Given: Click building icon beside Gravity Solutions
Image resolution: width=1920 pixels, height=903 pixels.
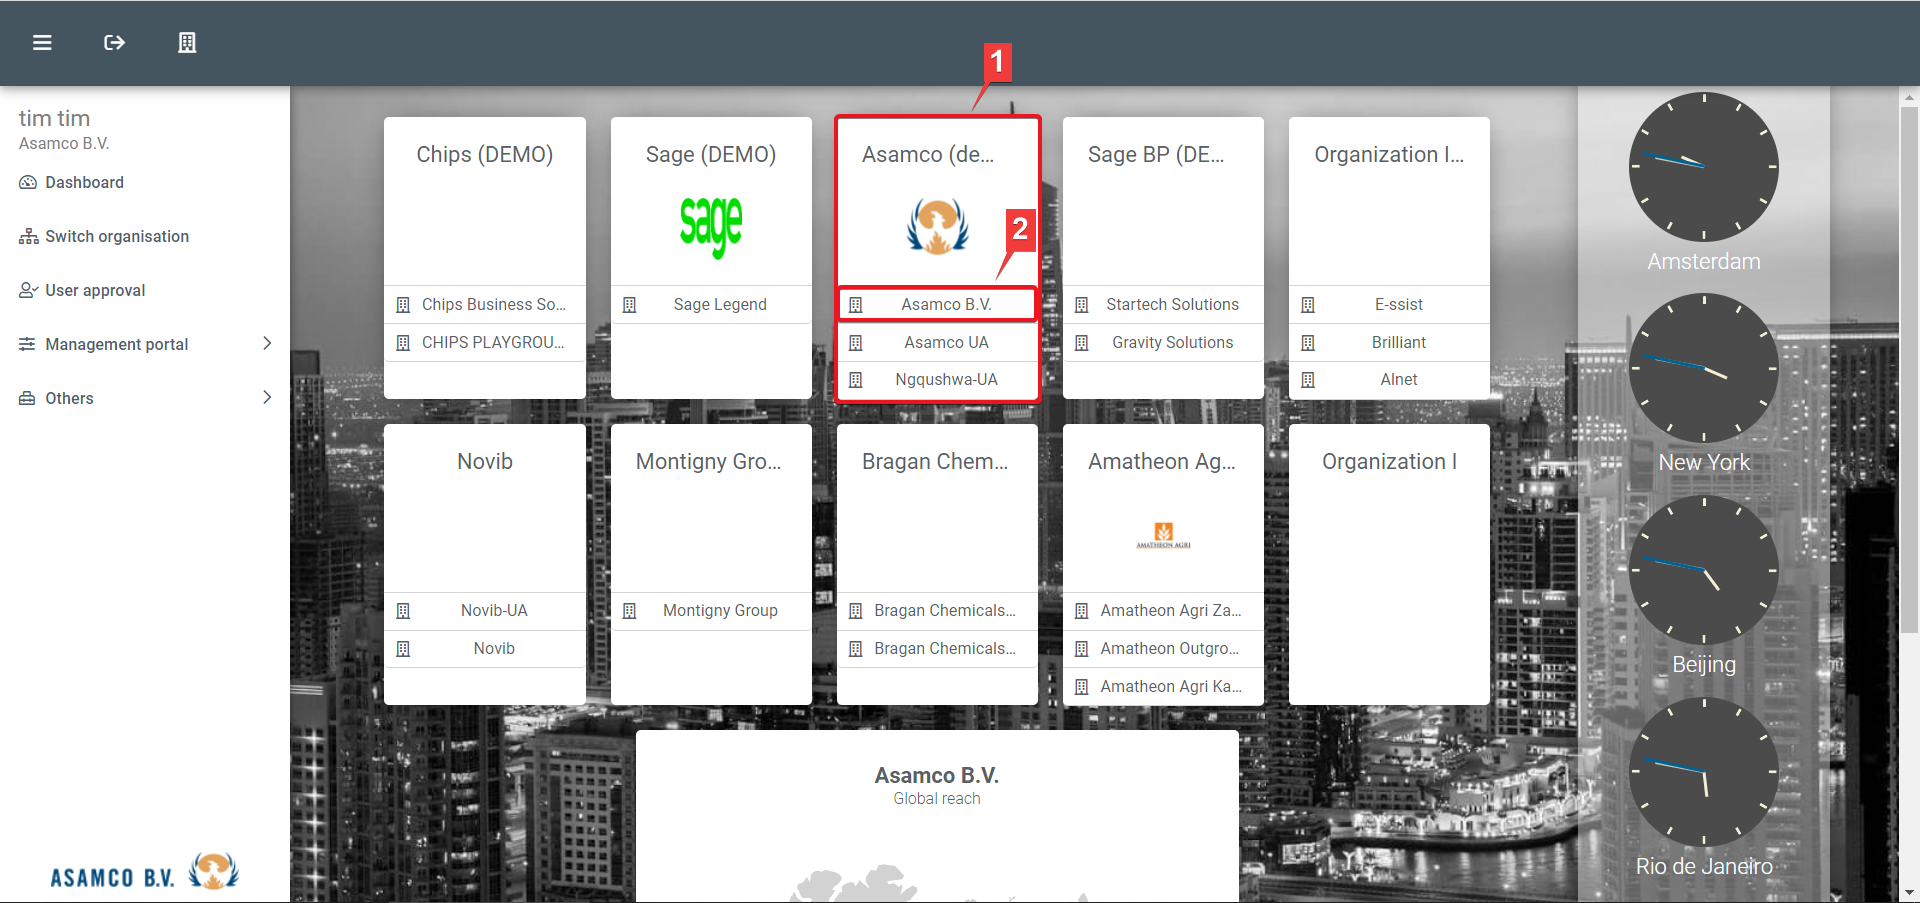Looking at the screenshot, I should (x=1081, y=343).
